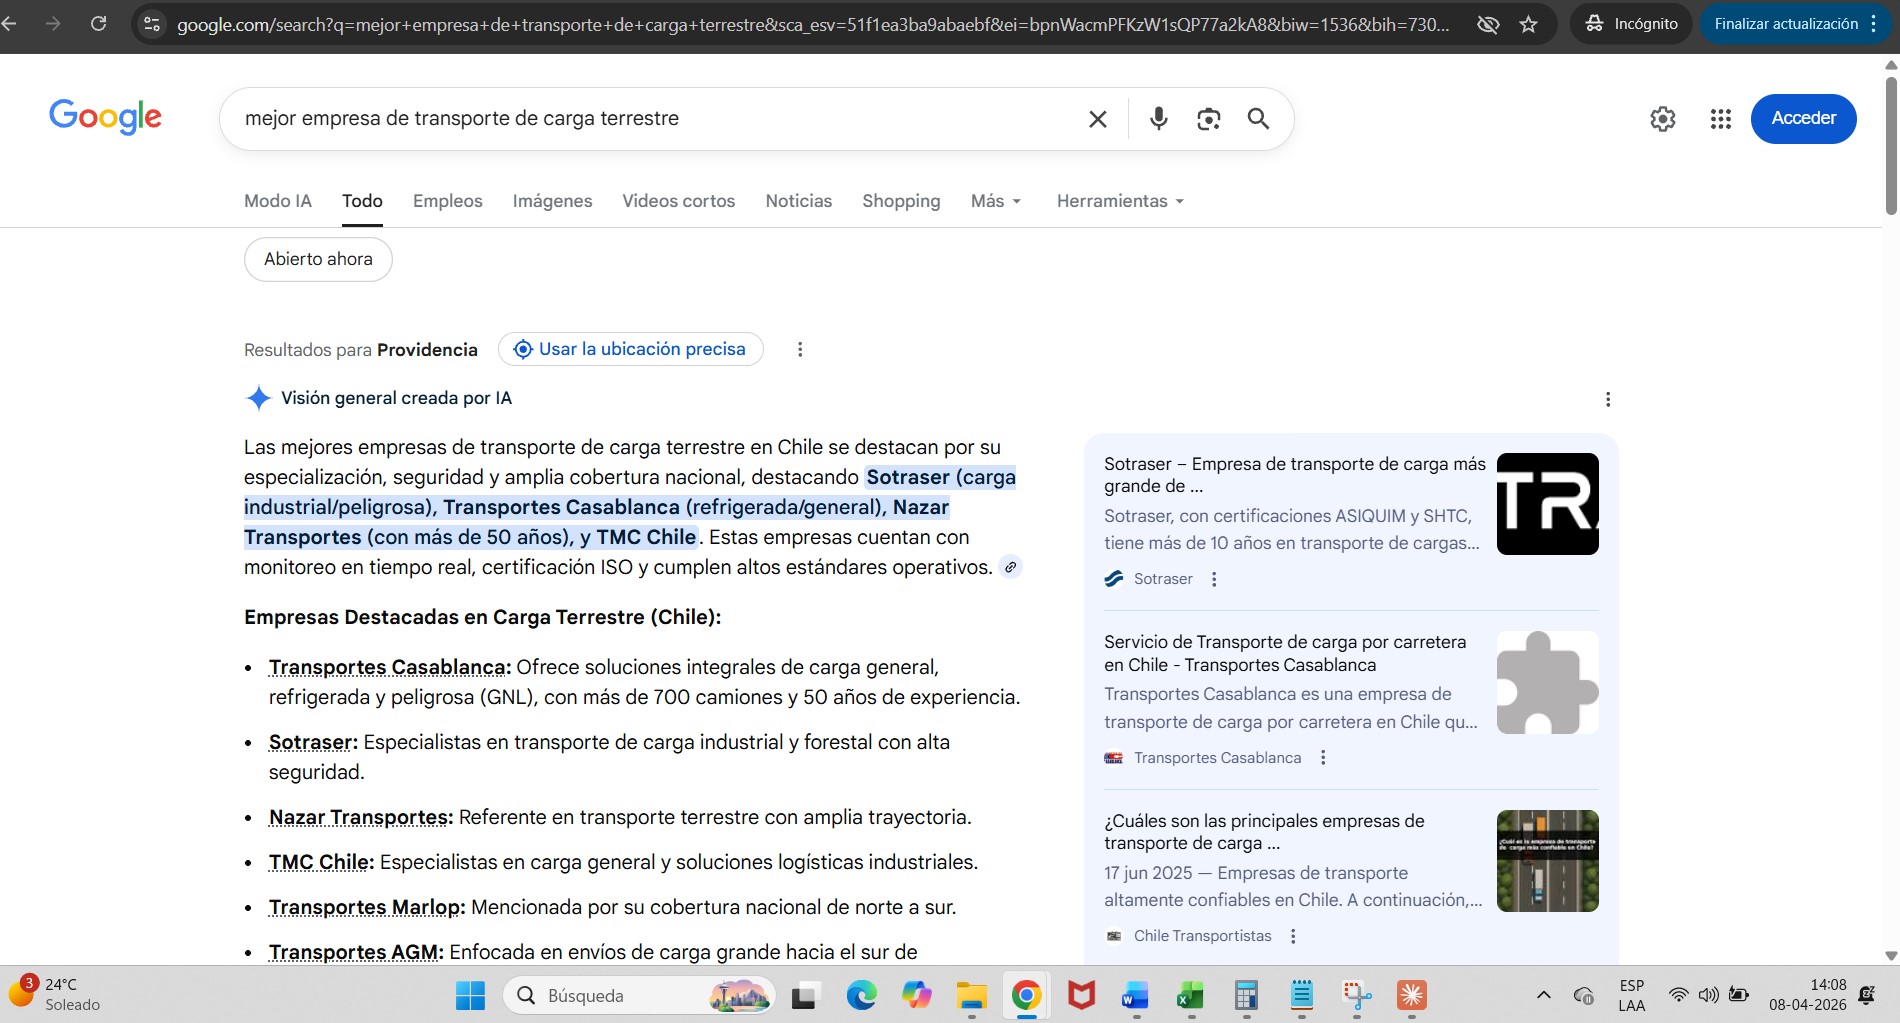Toggle third-party cookie blocking eye icon
The width and height of the screenshot is (1900, 1023).
1488,24
